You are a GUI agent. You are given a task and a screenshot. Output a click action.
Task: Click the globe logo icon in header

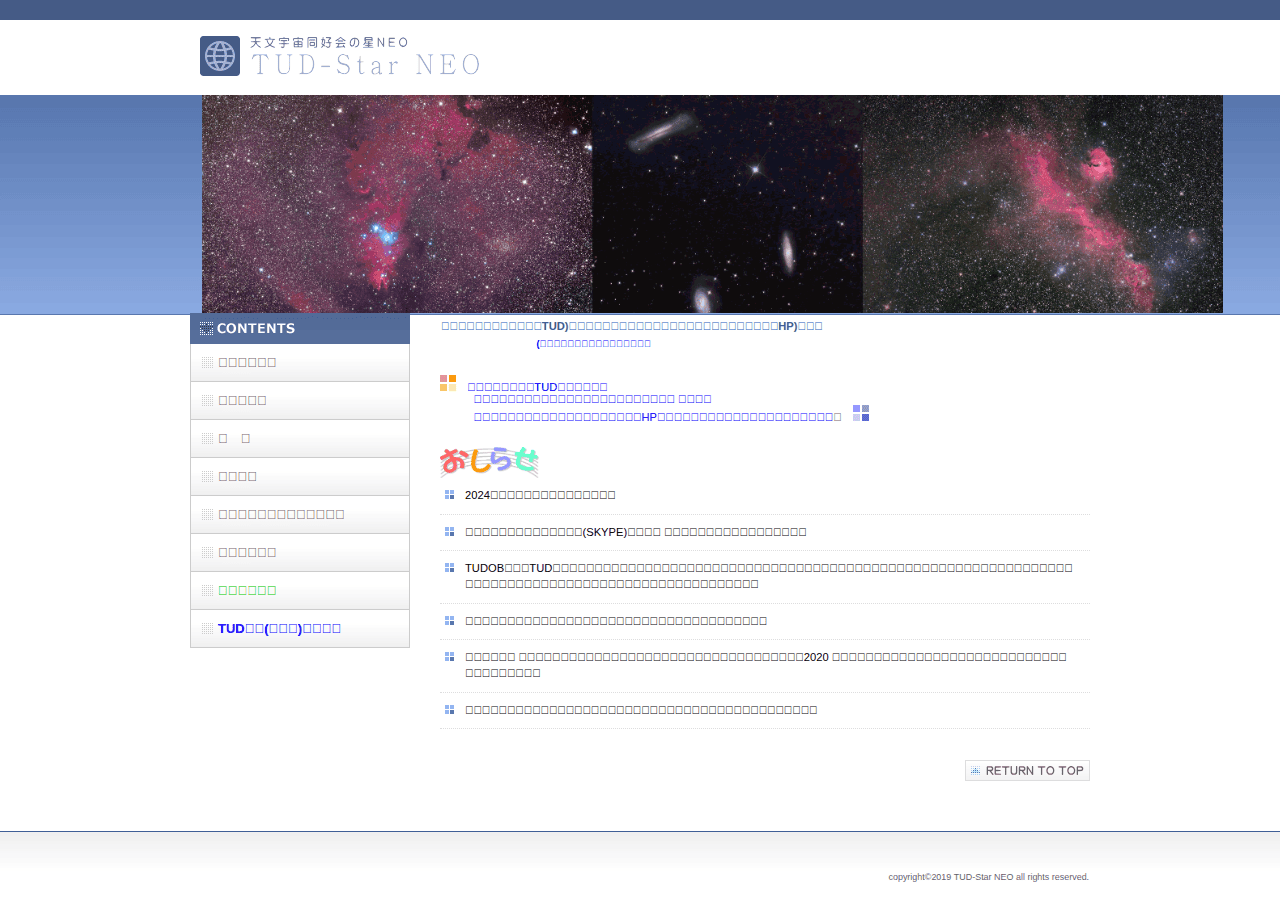(220, 56)
